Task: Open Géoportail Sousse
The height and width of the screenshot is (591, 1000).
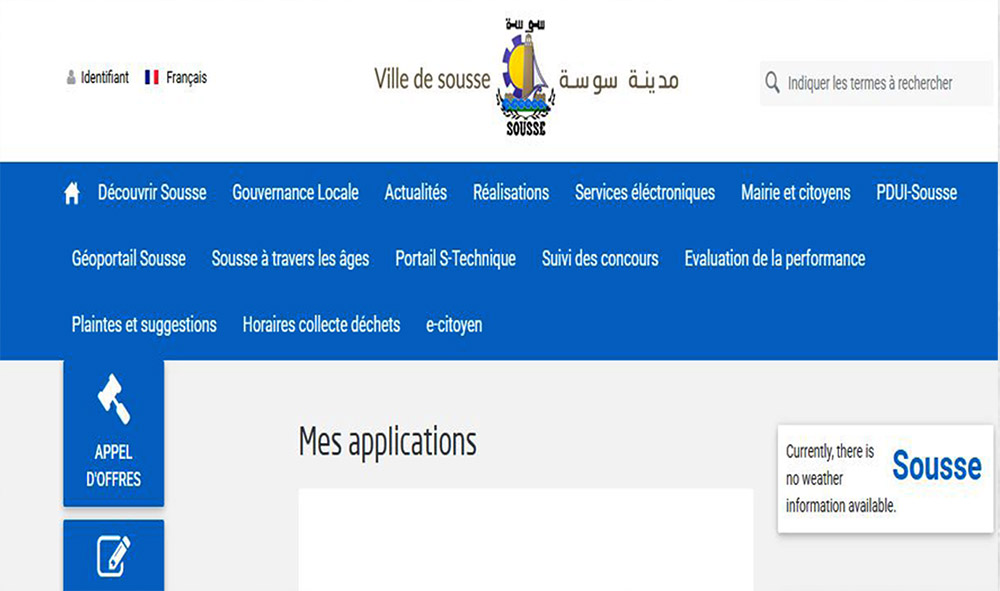Action: pyautogui.click(x=129, y=259)
